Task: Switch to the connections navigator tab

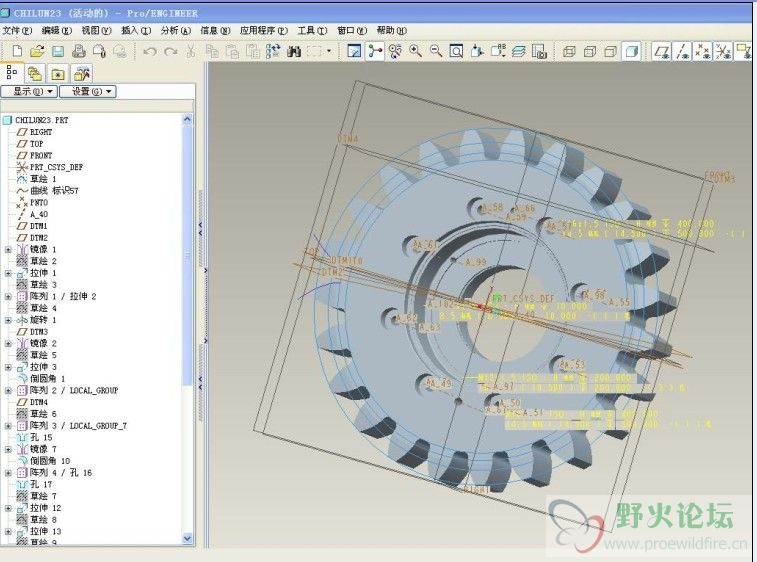Action: 82,74
